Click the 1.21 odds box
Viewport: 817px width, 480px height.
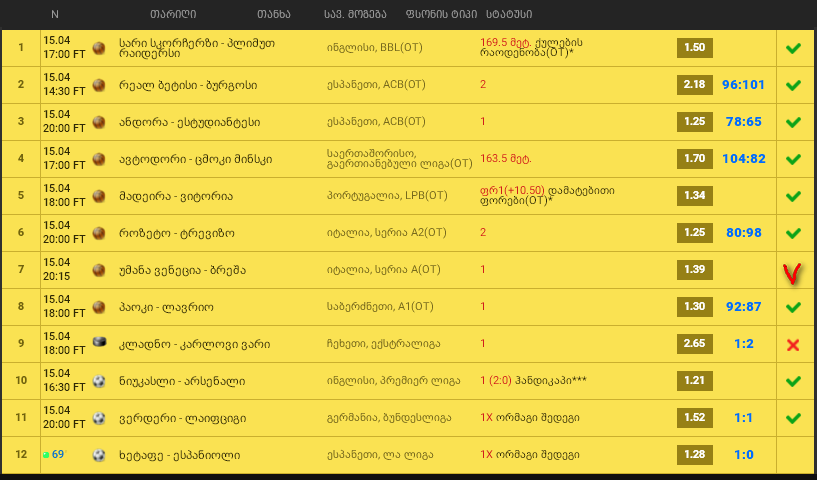[695, 380]
